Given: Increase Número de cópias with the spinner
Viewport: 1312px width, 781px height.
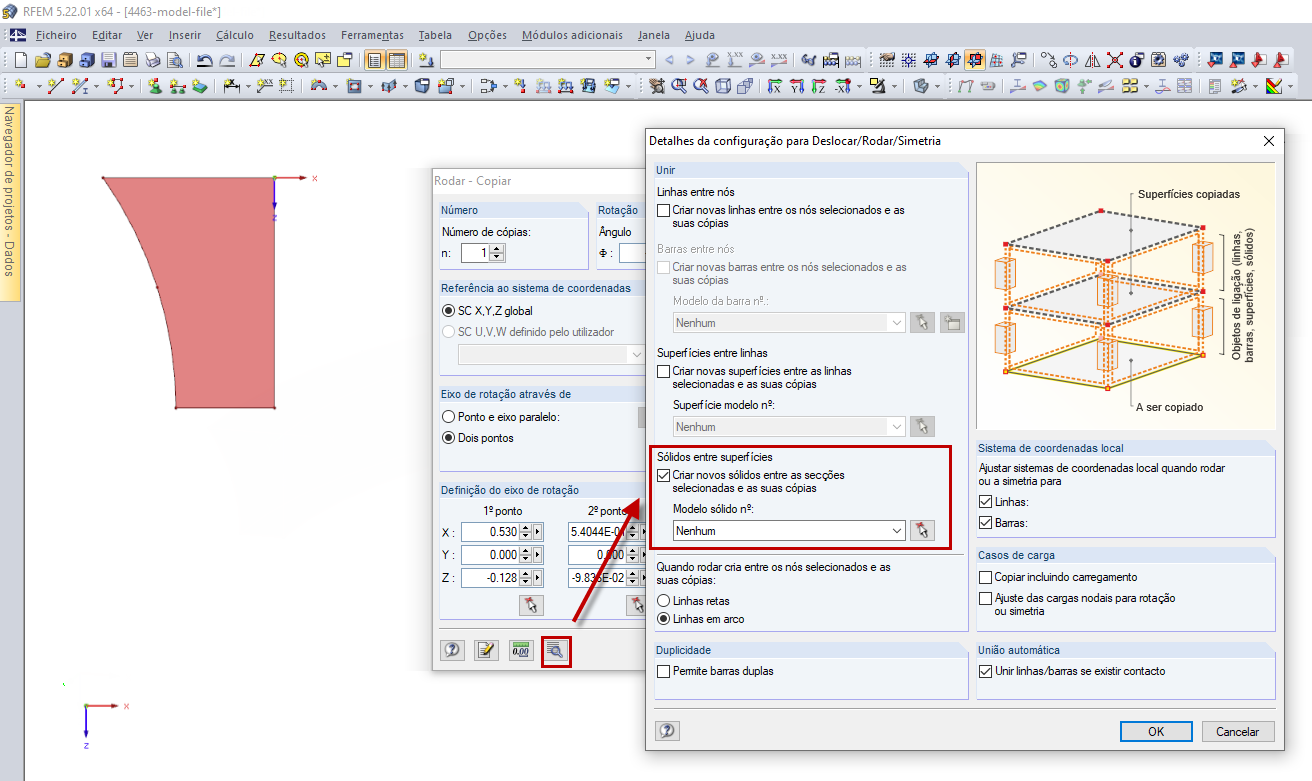Looking at the screenshot, I should pos(497,249).
